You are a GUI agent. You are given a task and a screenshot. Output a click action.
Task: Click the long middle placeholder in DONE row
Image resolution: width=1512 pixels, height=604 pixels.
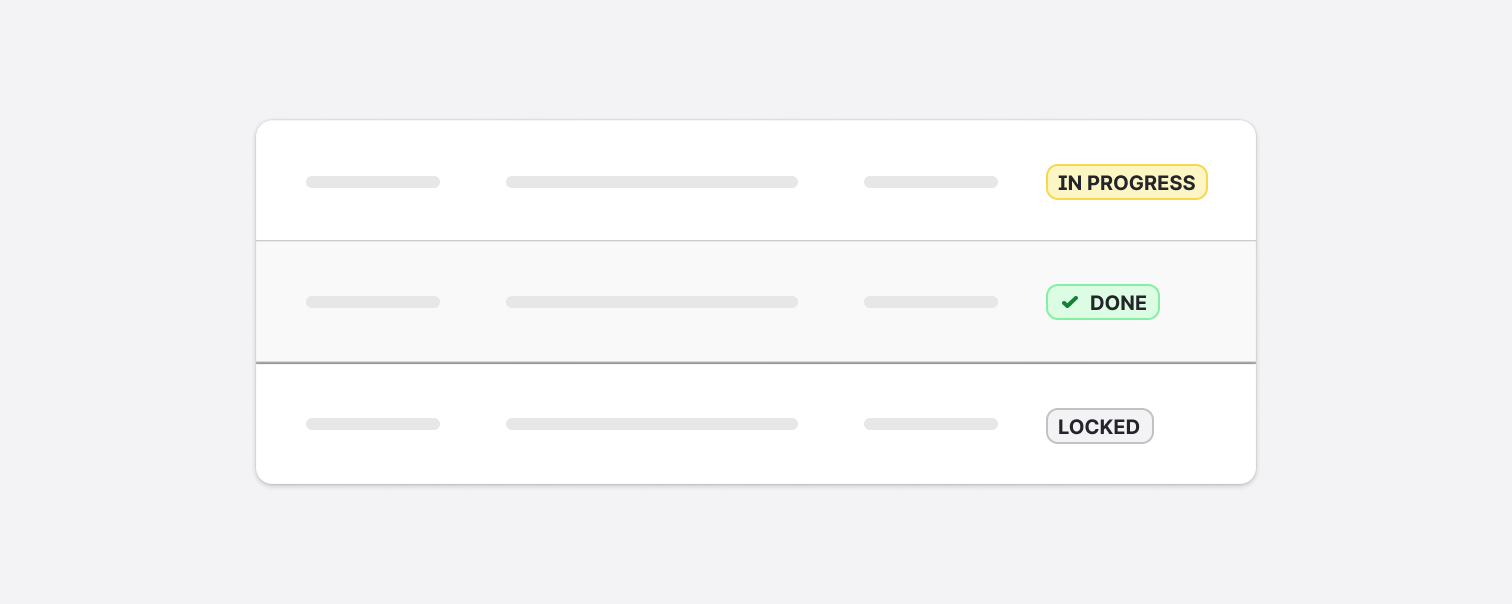(x=651, y=302)
